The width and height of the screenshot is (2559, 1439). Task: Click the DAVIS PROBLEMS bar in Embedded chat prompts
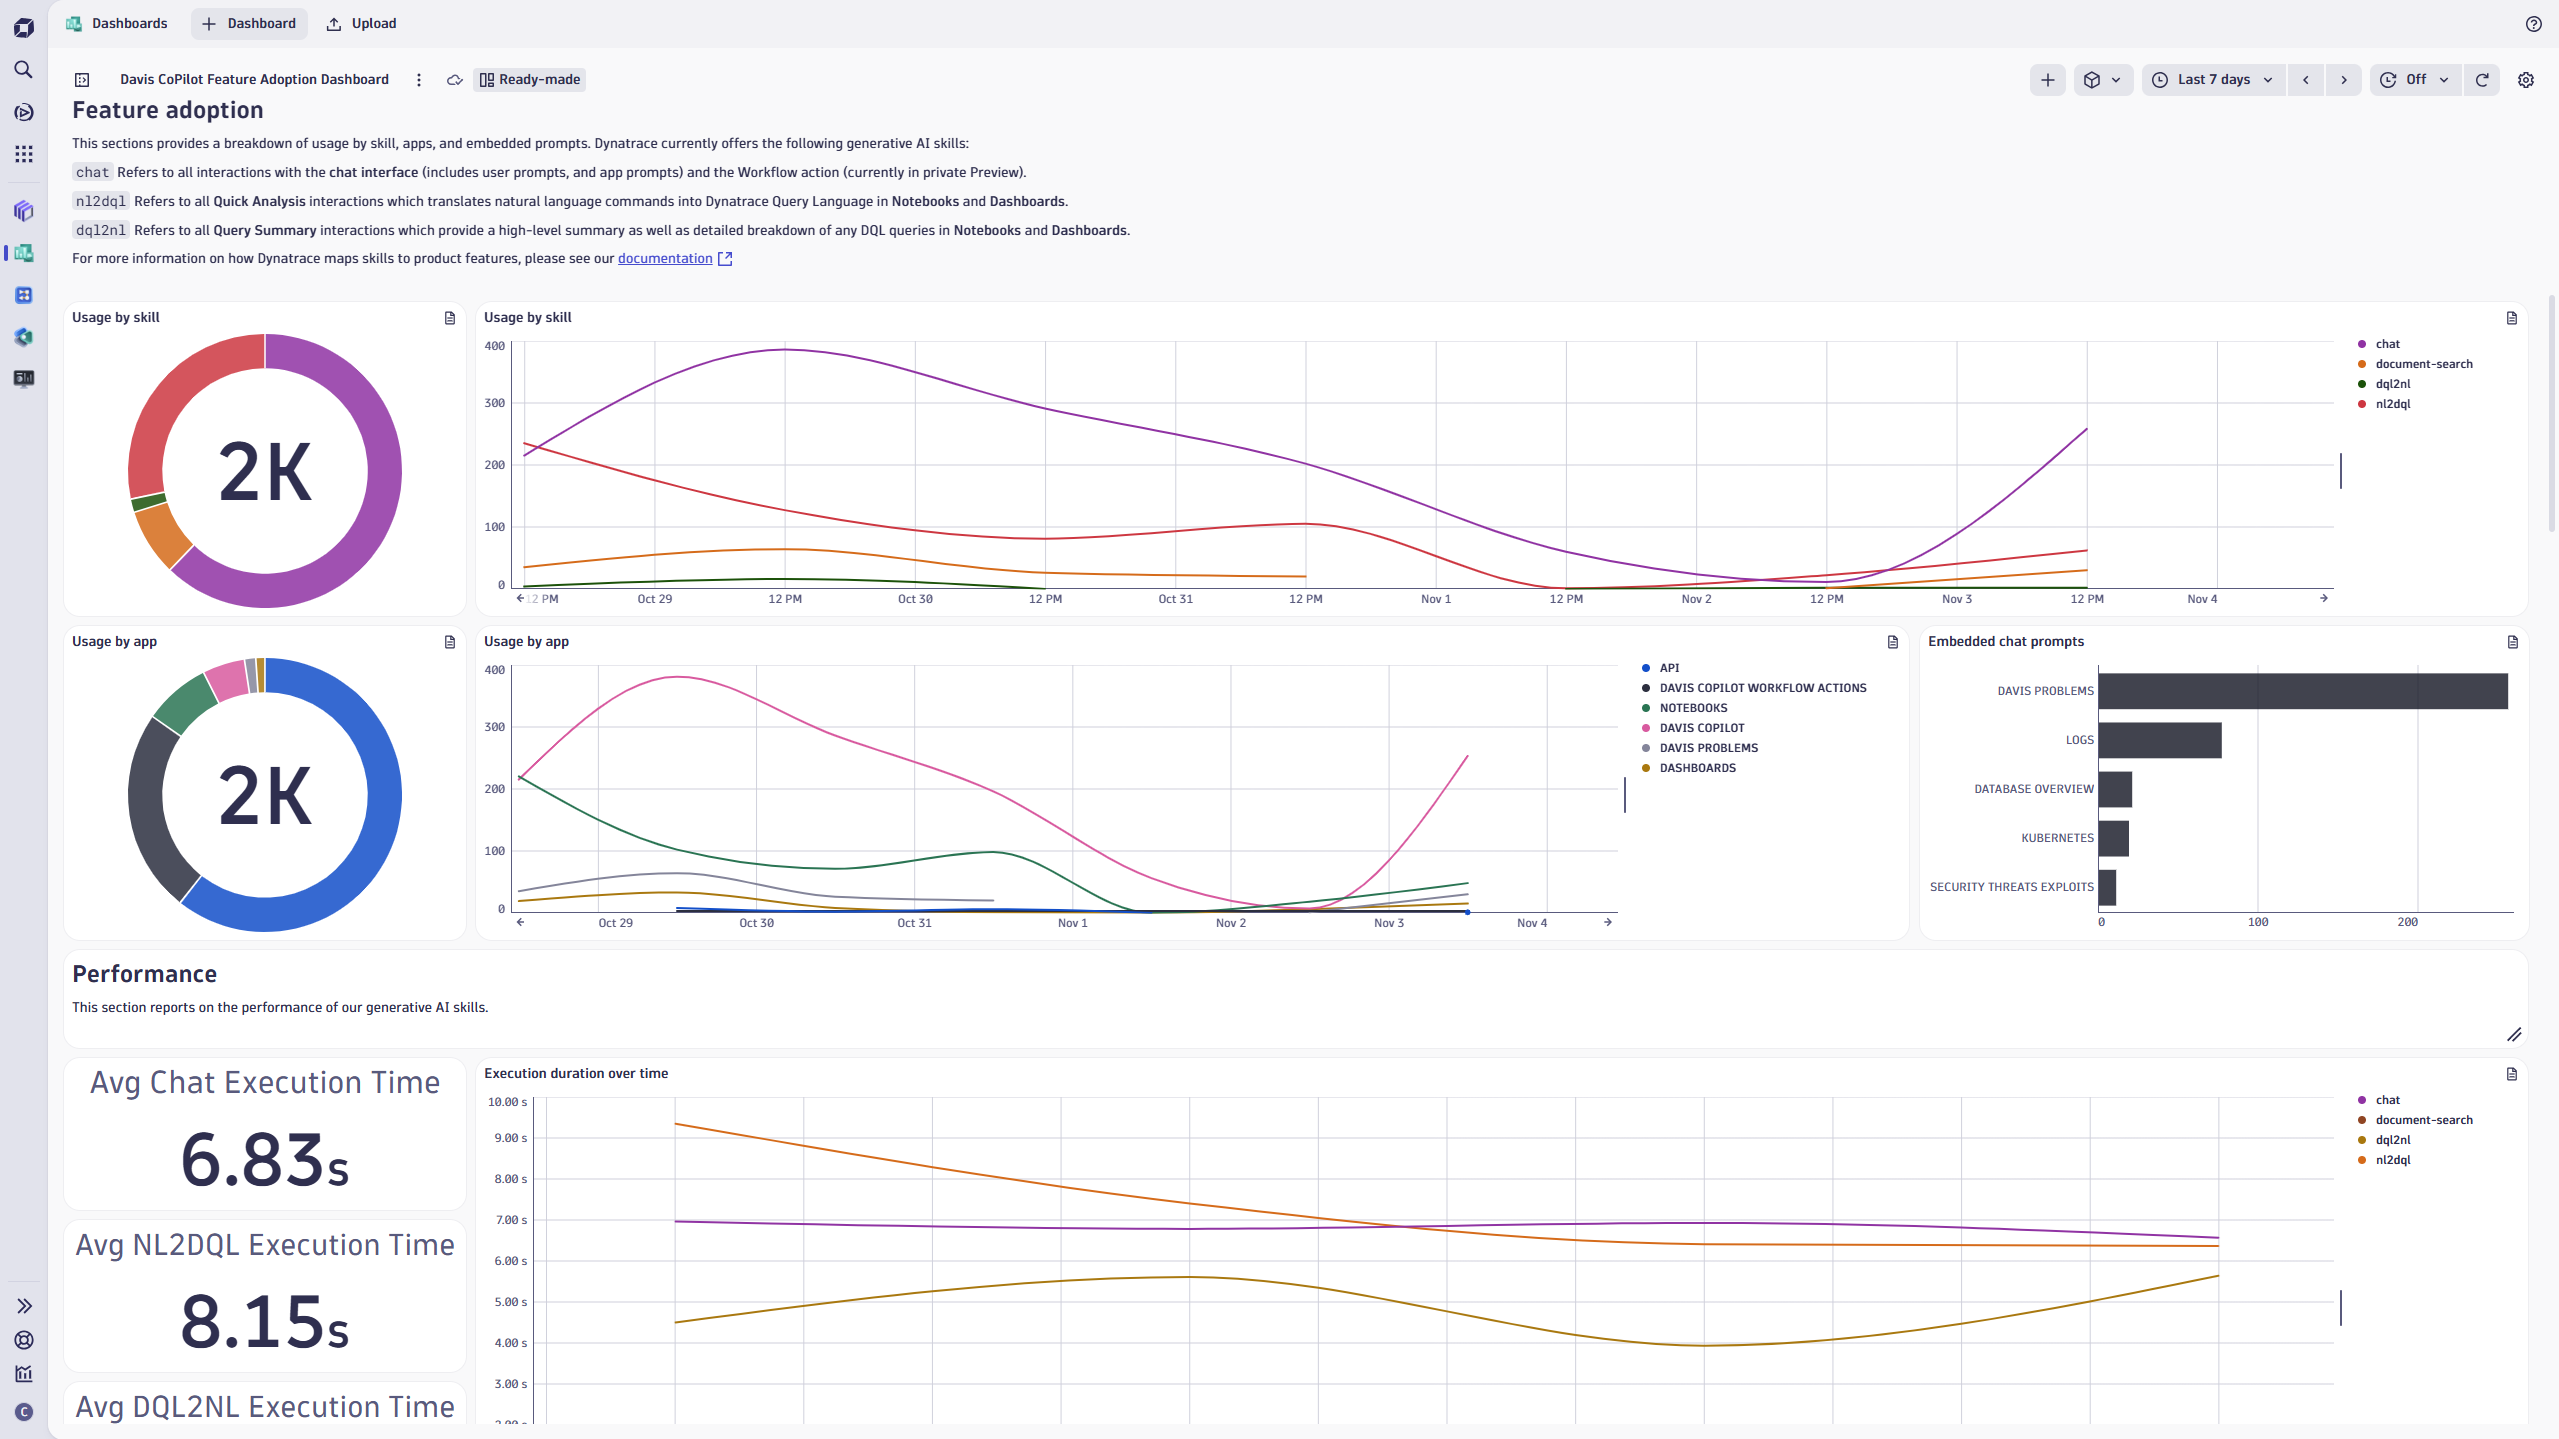pos(2300,690)
